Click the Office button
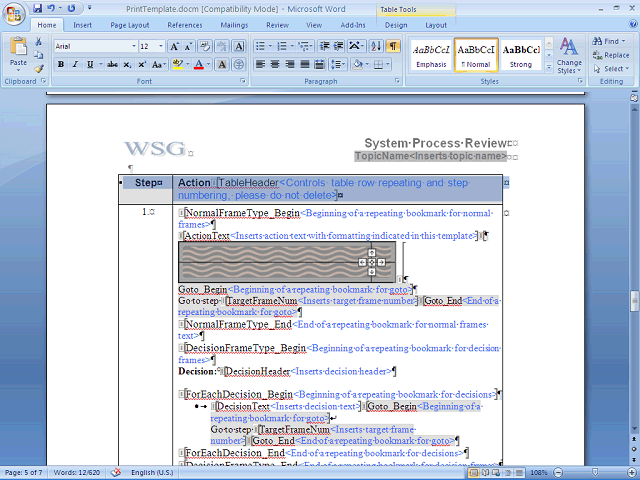640x480 pixels. [x=14, y=14]
